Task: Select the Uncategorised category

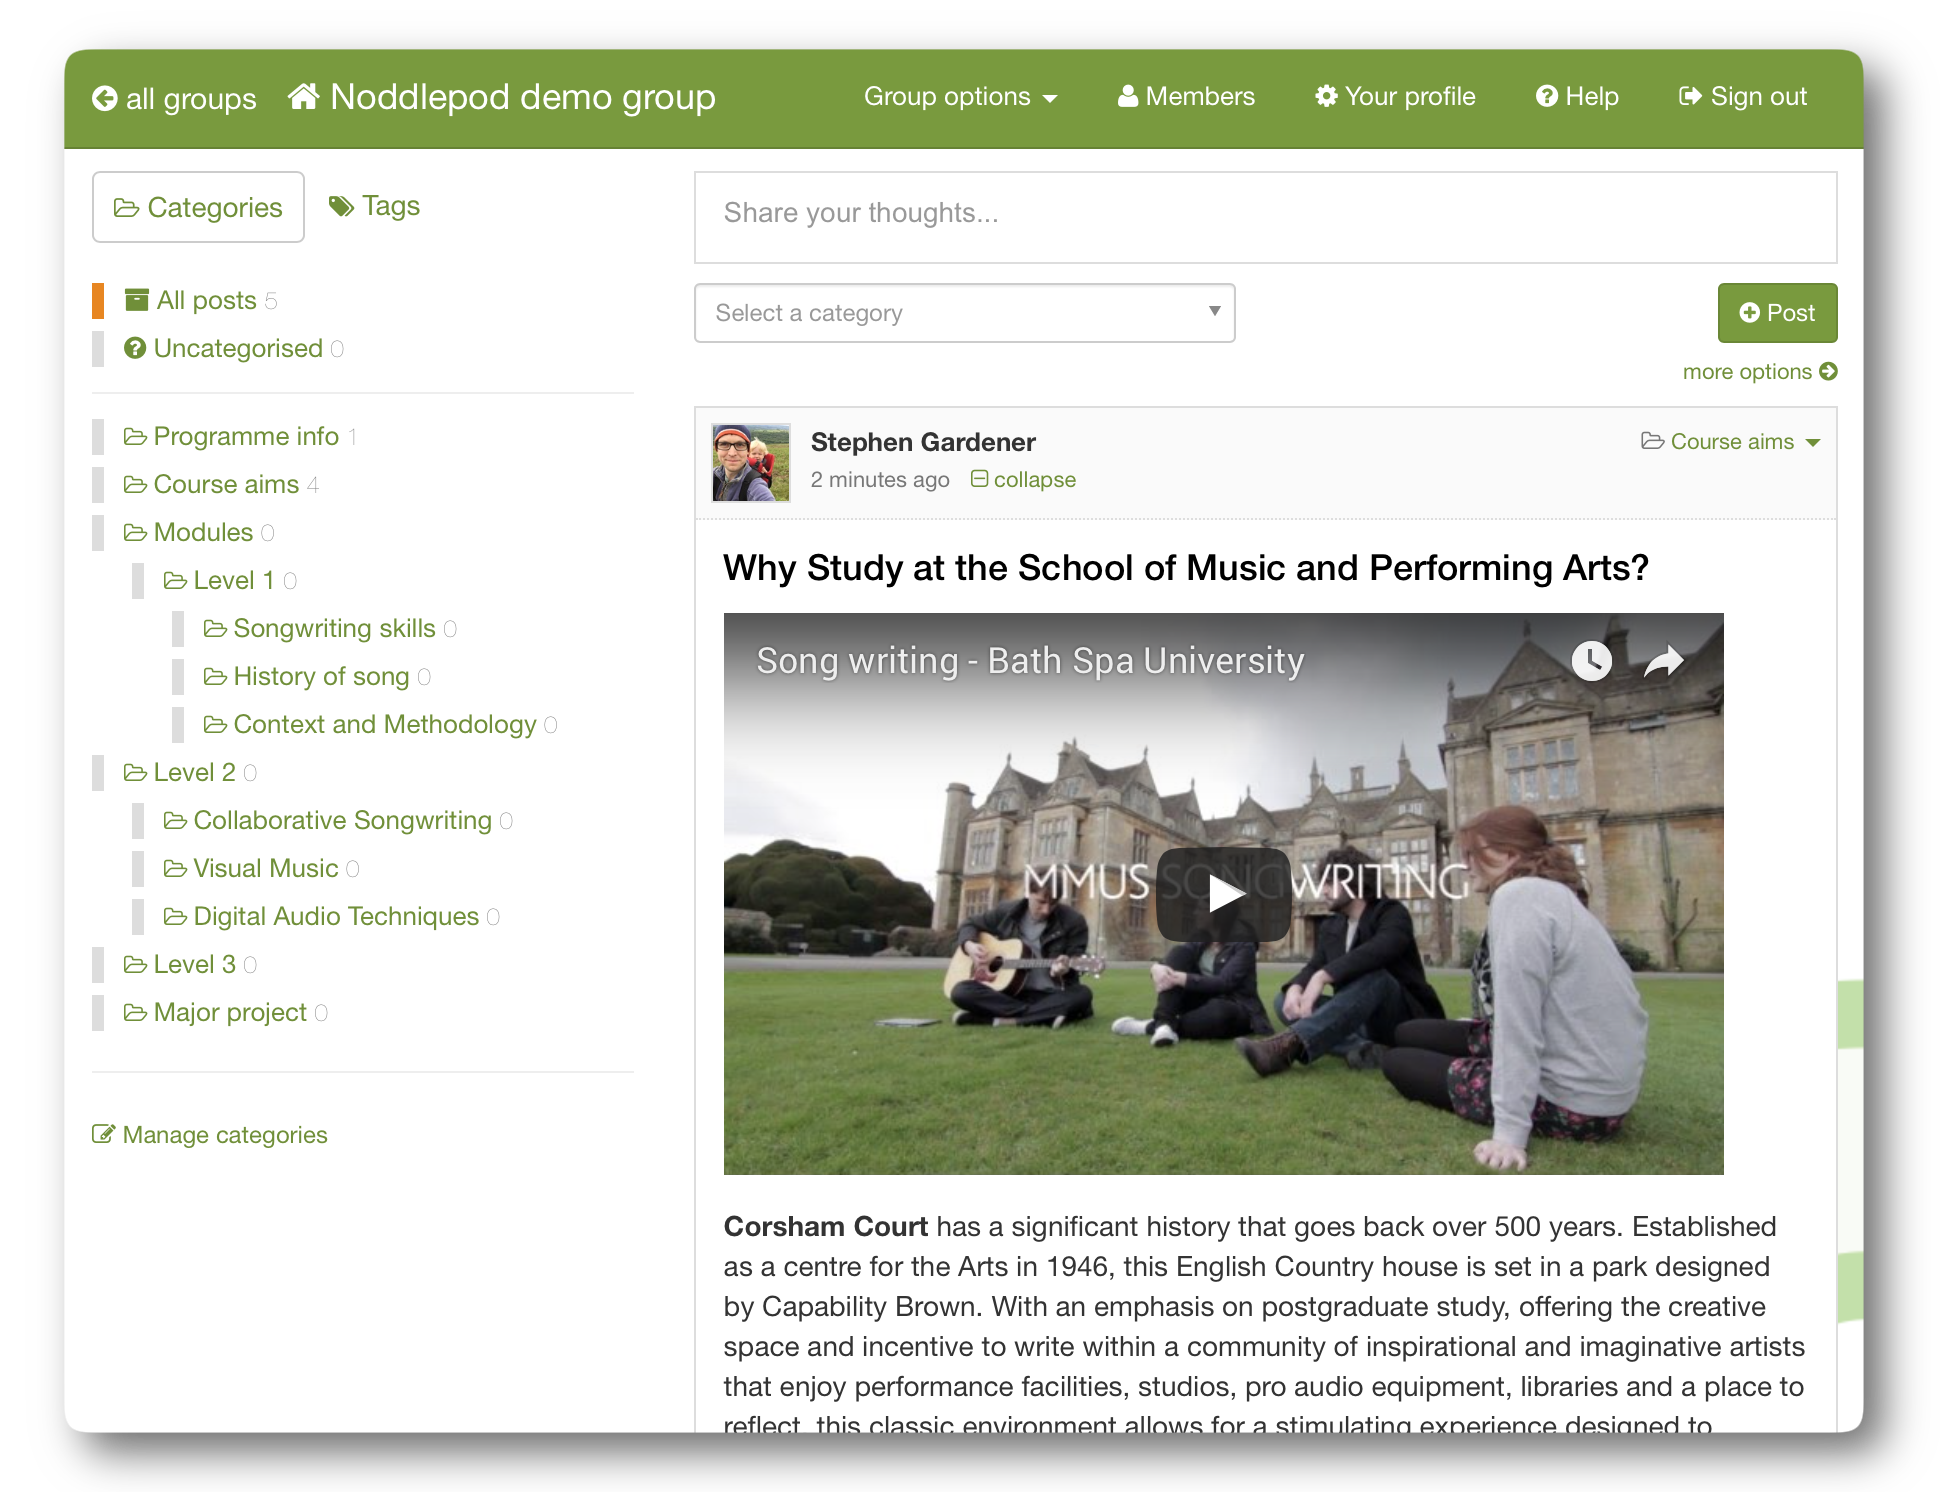Action: [x=233, y=348]
